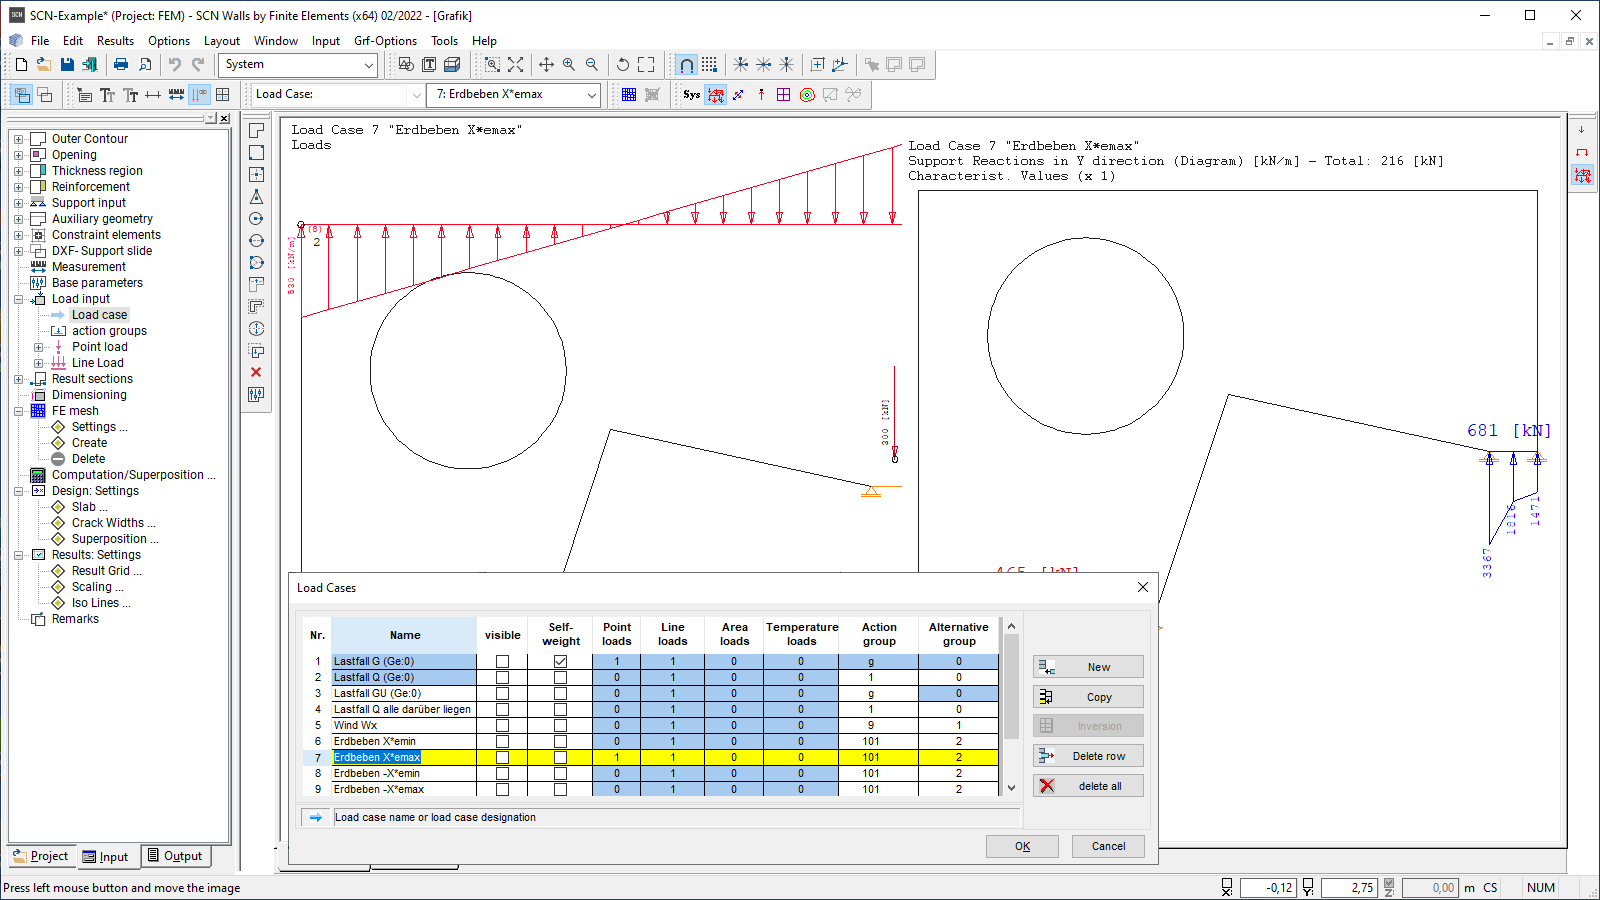Collapse the Load input tree node
This screenshot has width=1600, height=900.
(18, 299)
